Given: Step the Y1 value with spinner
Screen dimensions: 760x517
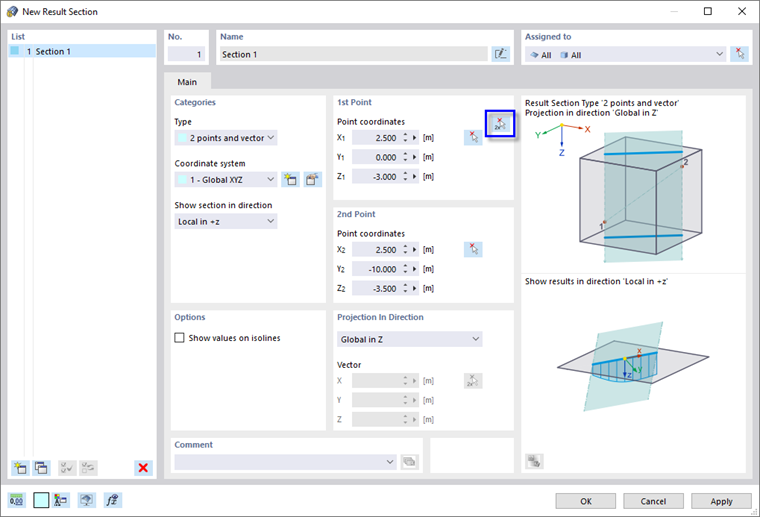Looking at the screenshot, I should (x=406, y=157).
